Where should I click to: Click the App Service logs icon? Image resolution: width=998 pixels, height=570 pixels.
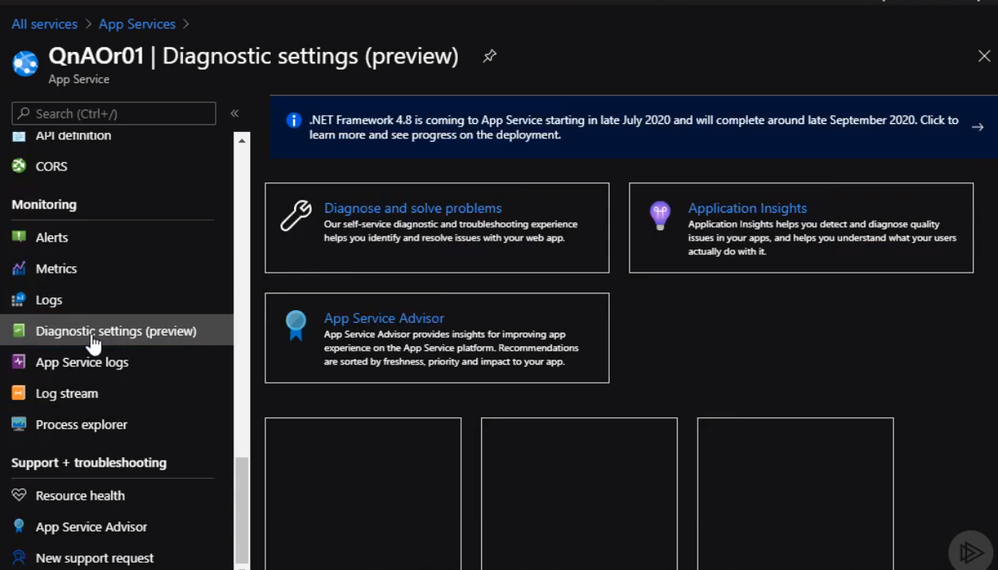click(x=19, y=361)
